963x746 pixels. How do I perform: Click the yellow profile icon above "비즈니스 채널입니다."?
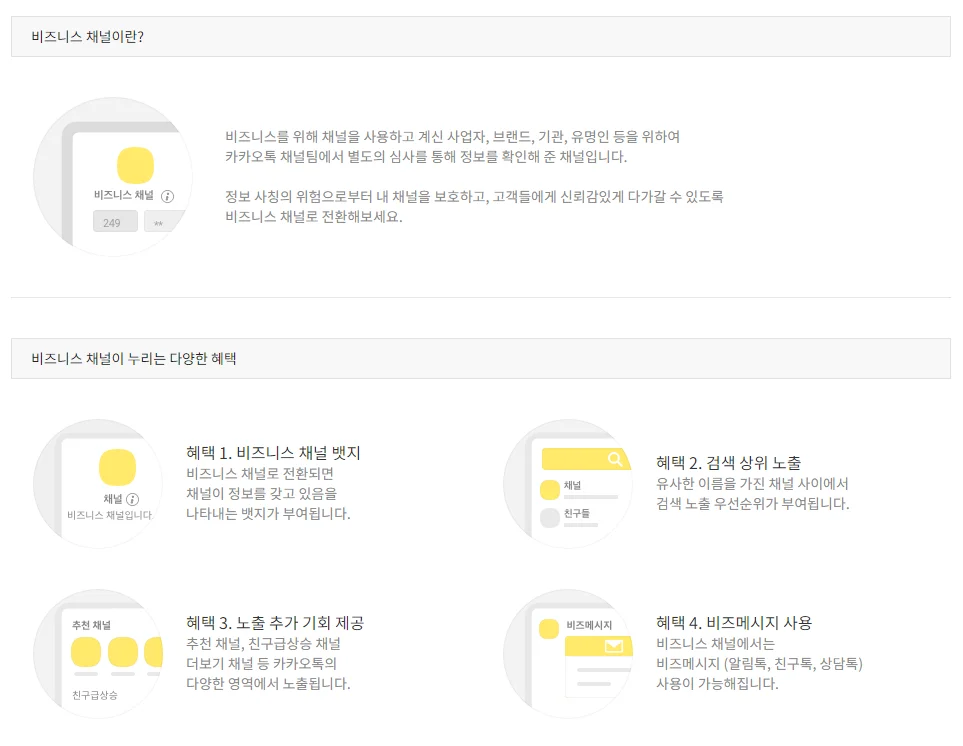pos(117,468)
